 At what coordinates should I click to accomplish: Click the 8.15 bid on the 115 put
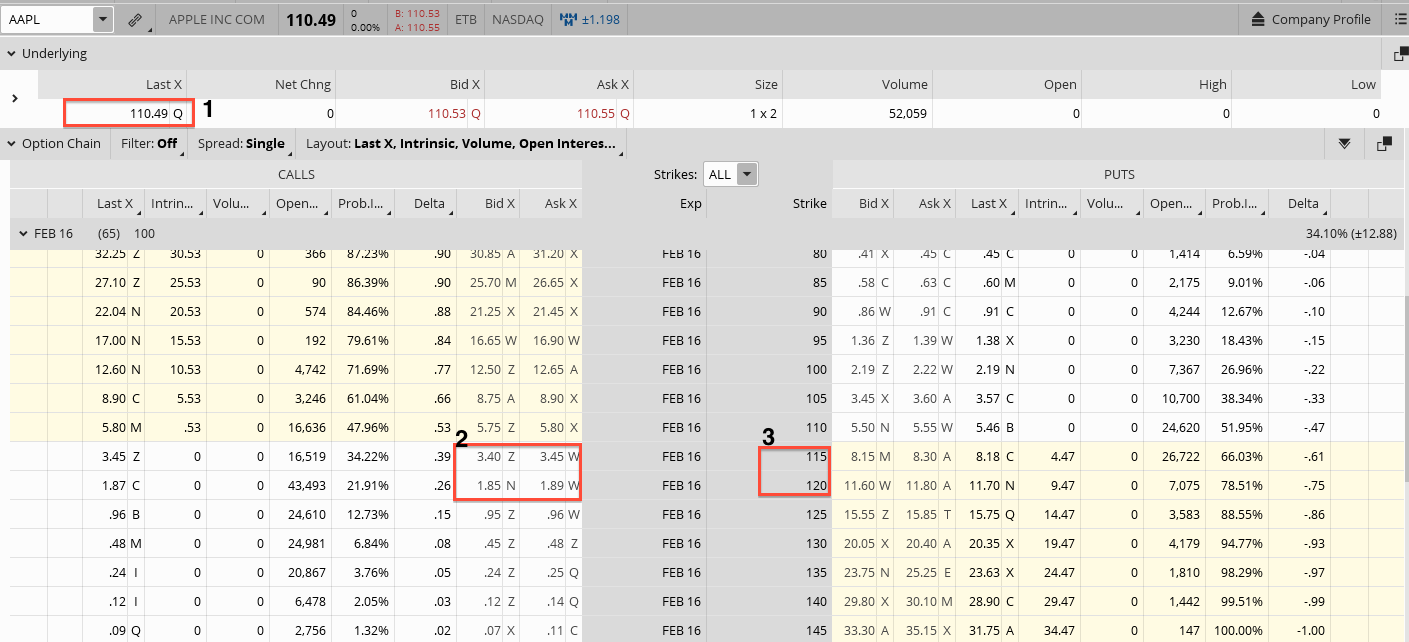pos(860,457)
